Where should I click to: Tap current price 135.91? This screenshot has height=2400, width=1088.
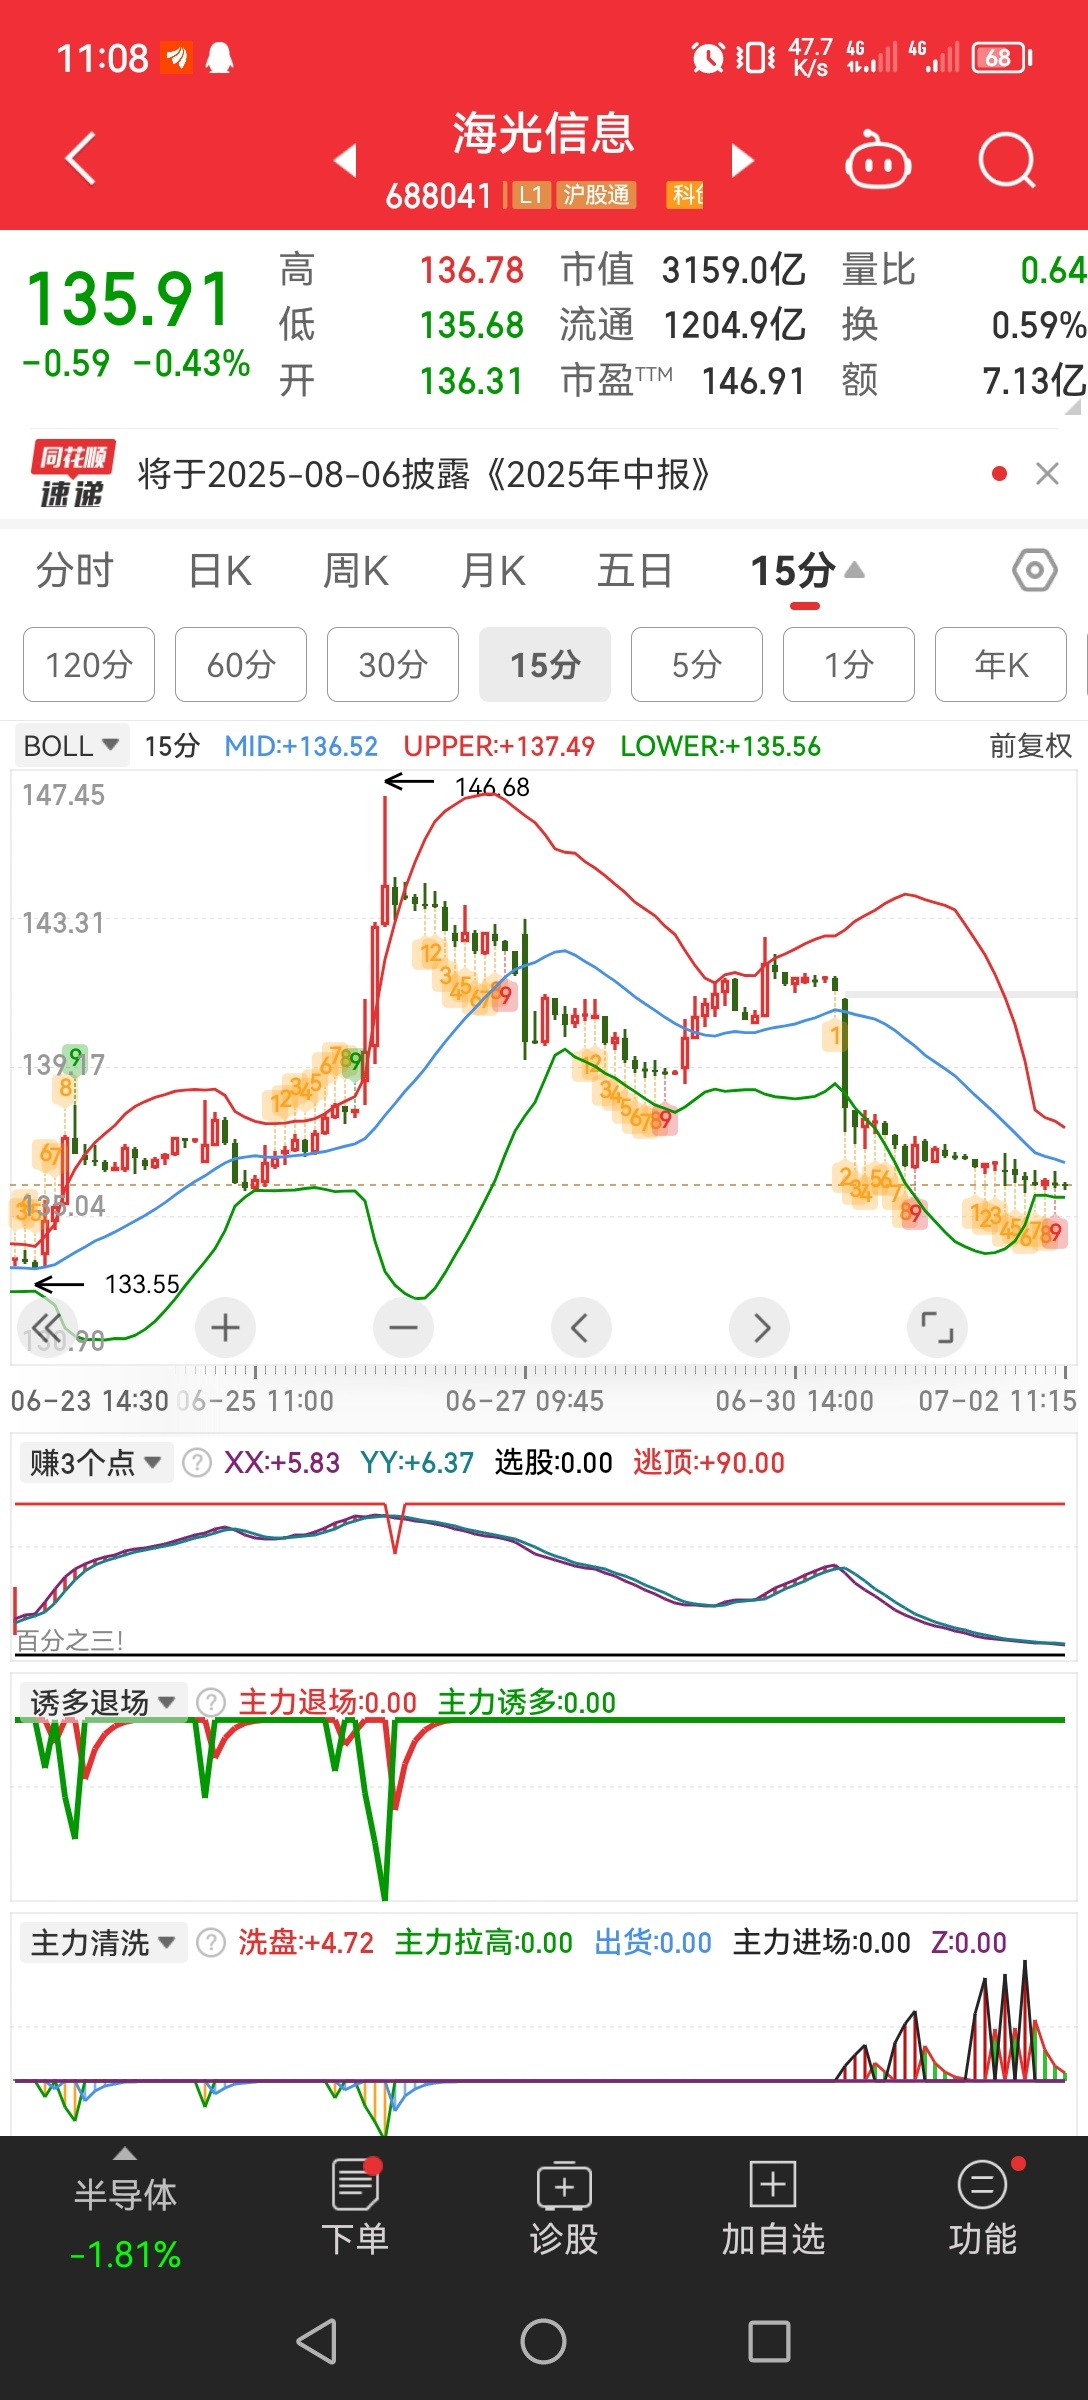[x=128, y=300]
